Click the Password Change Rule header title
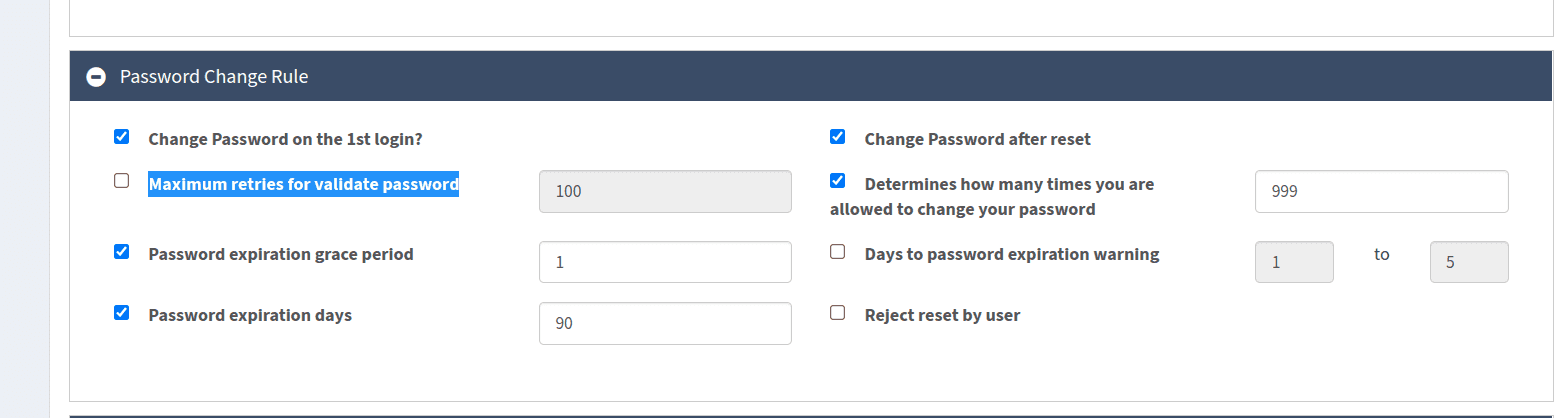The width and height of the screenshot is (1568, 418). tap(213, 77)
